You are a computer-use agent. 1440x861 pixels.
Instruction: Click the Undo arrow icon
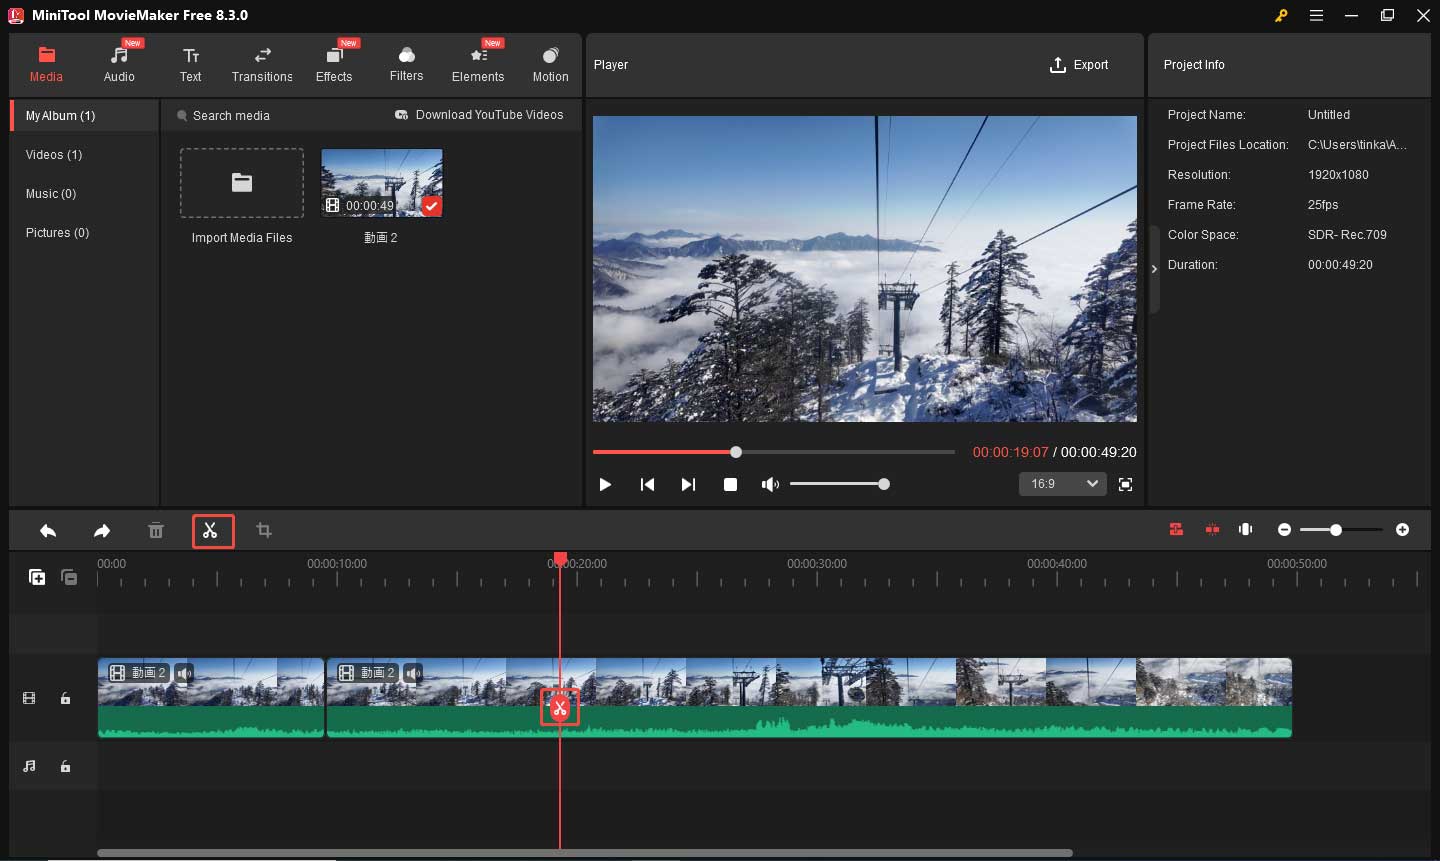(x=47, y=531)
